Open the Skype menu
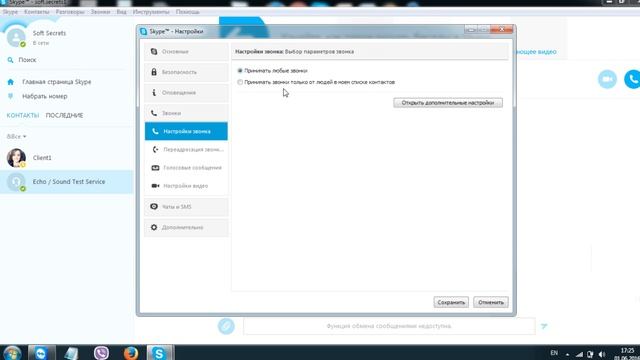This screenshot has height=360, width=640. pyautogui.click(x=10, y=12)
